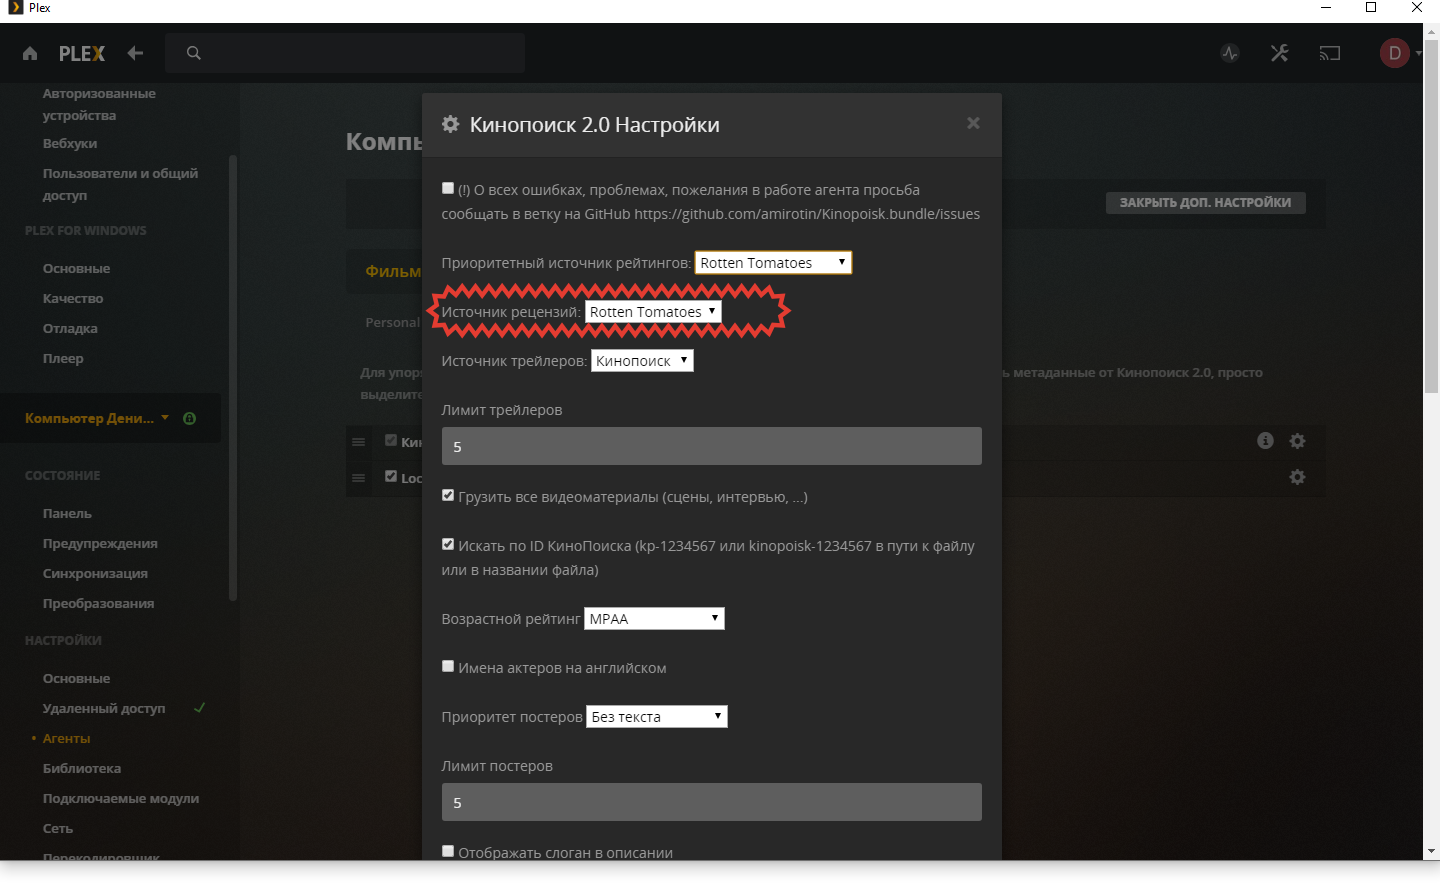
Task: Open gear settings on Кинопоиск agent row
Action: (1297, 441)
